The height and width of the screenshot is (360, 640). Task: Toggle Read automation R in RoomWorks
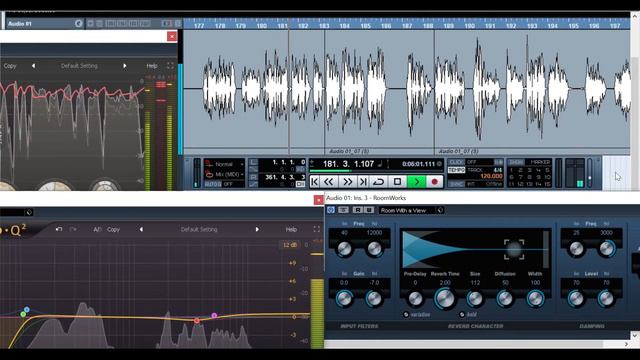(358, 210)
